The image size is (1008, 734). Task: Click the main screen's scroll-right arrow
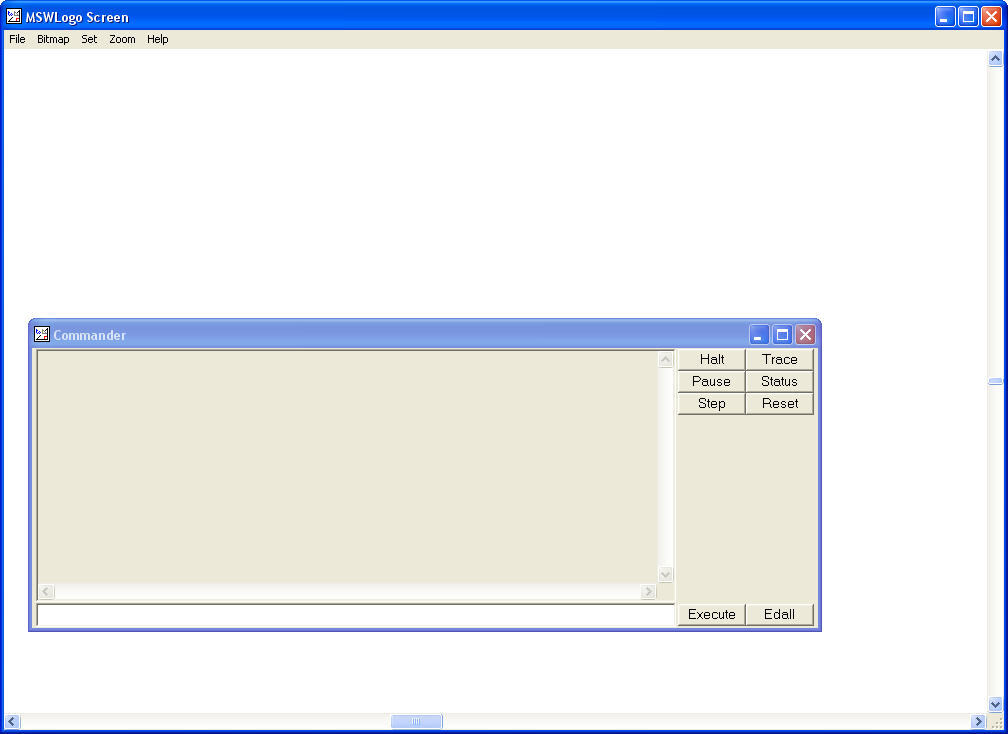pyautogui.click(x=978, y=721)
